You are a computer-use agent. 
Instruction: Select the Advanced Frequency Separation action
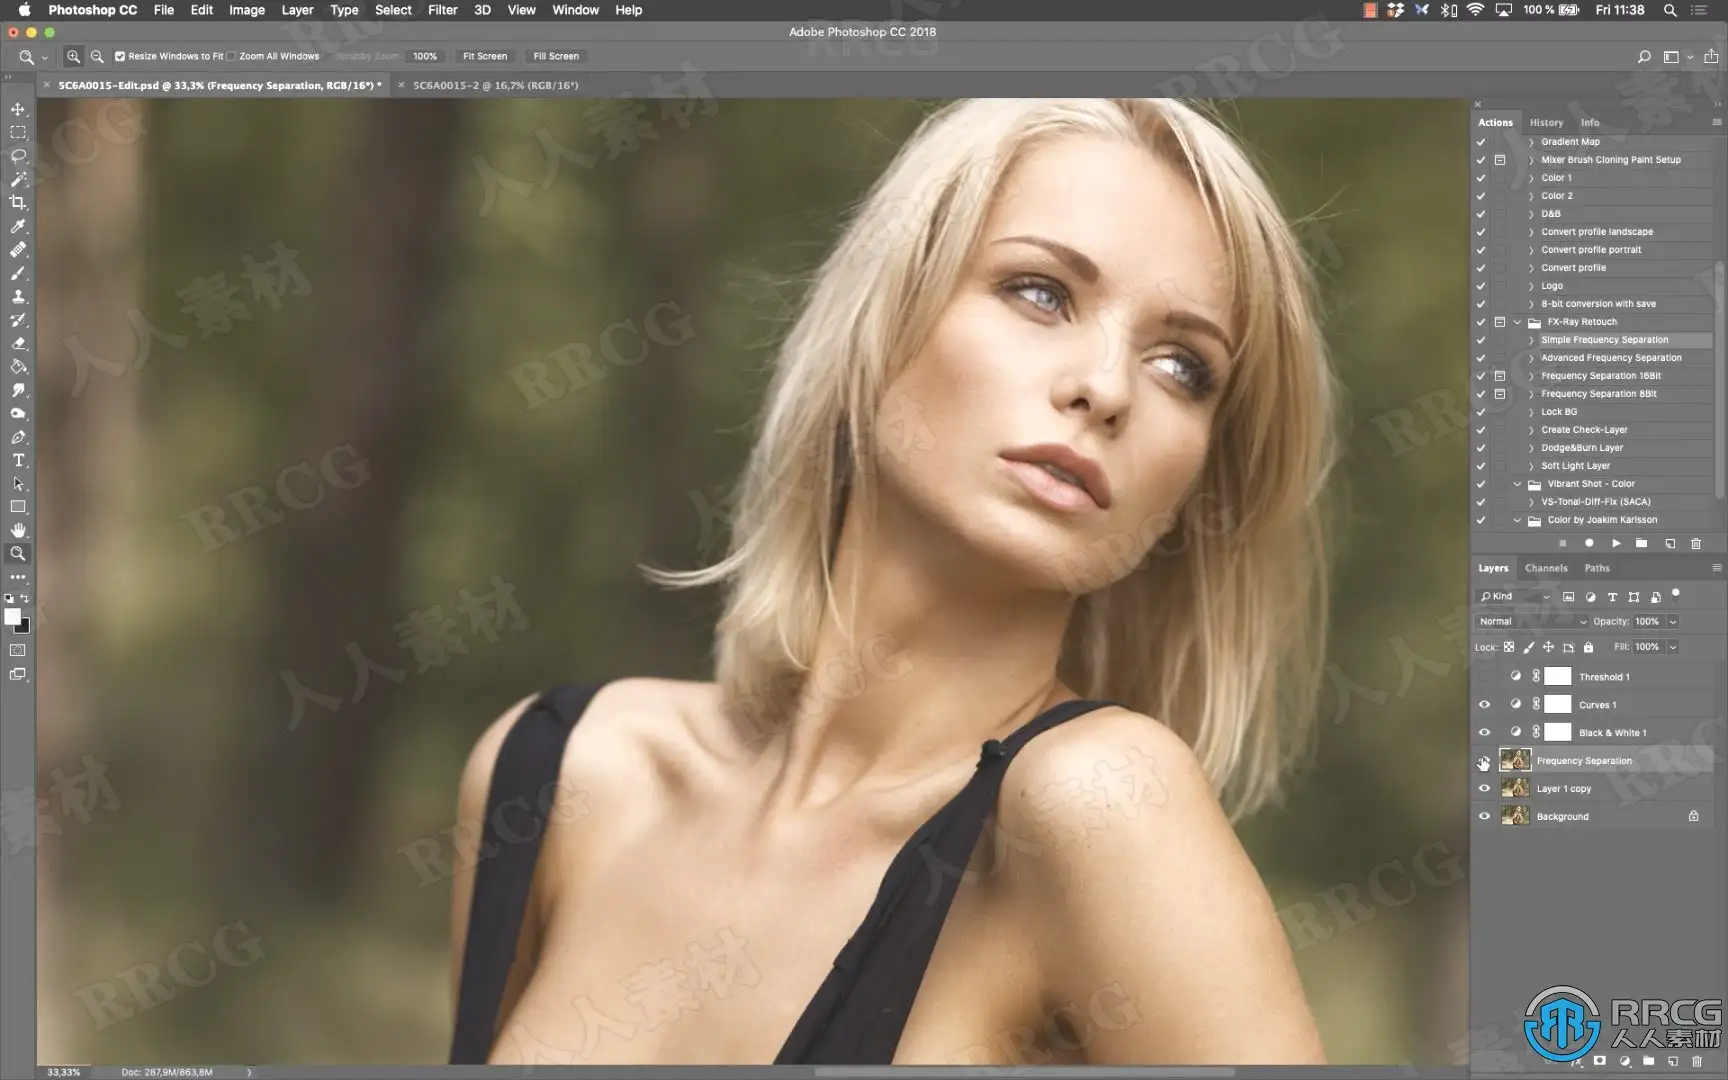coord(1611,358)
